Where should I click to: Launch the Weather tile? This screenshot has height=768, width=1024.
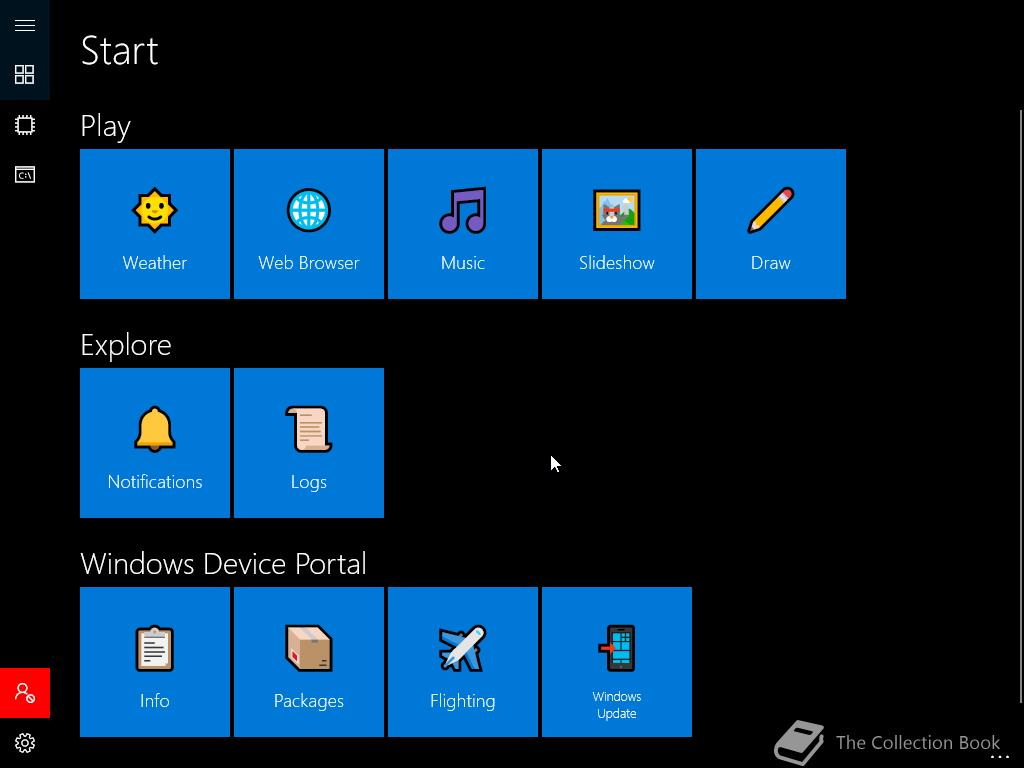[x=155, y=224]
